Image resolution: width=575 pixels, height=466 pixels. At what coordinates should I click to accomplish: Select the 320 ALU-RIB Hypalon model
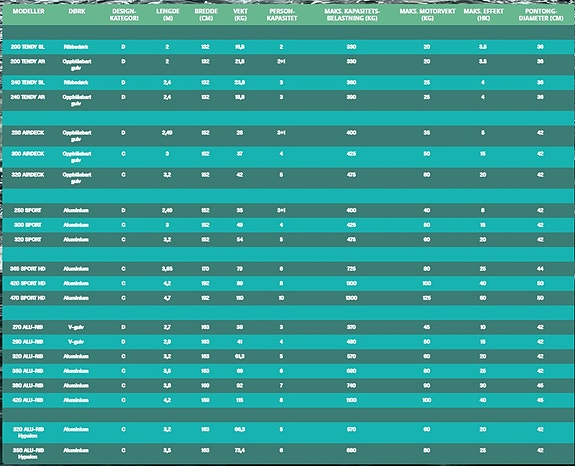coord(28,433)
